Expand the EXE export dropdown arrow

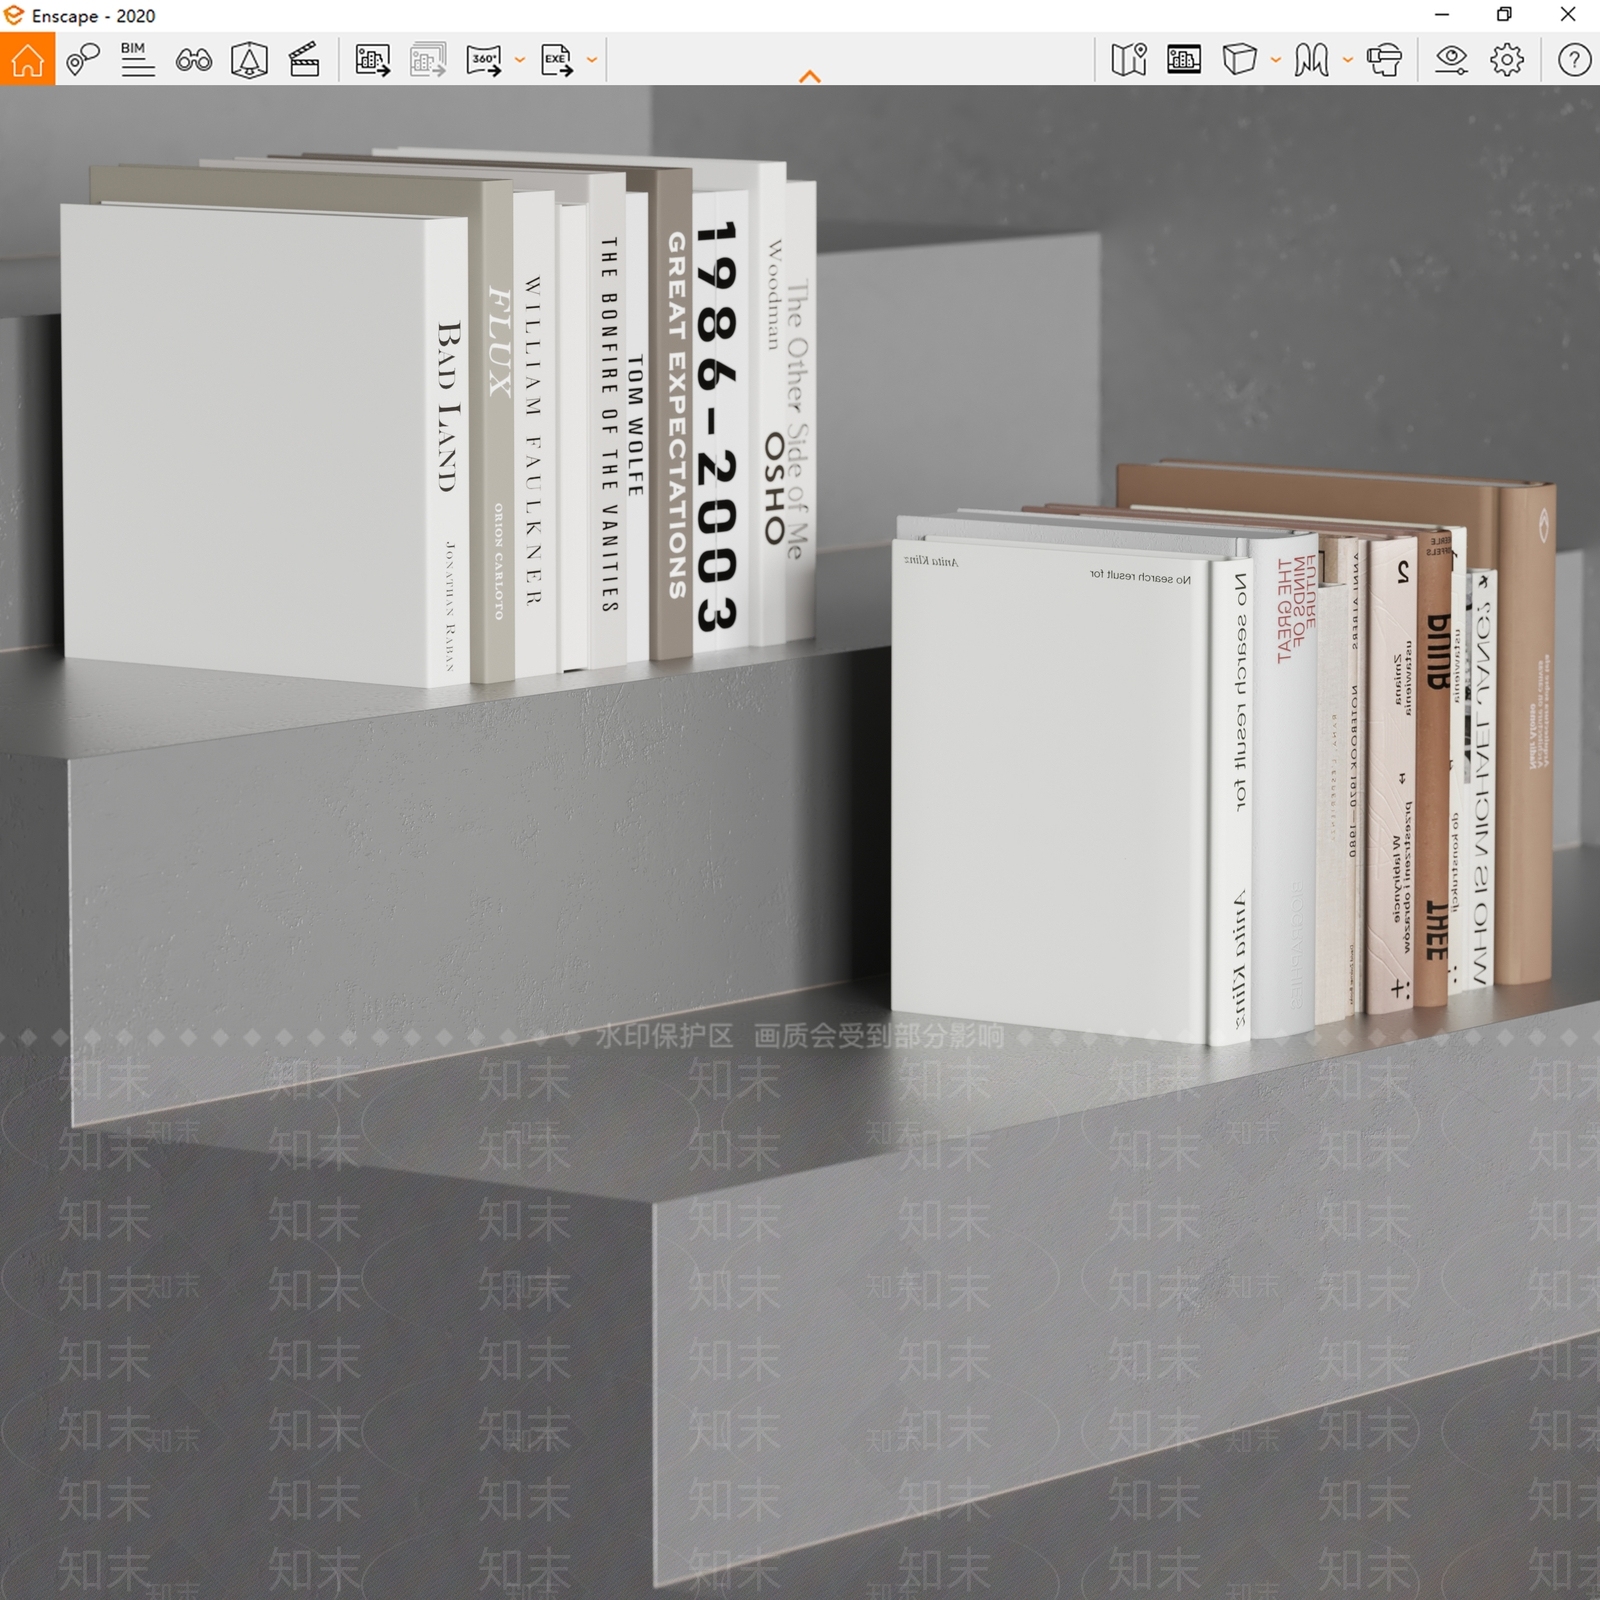tap(592, 61)
